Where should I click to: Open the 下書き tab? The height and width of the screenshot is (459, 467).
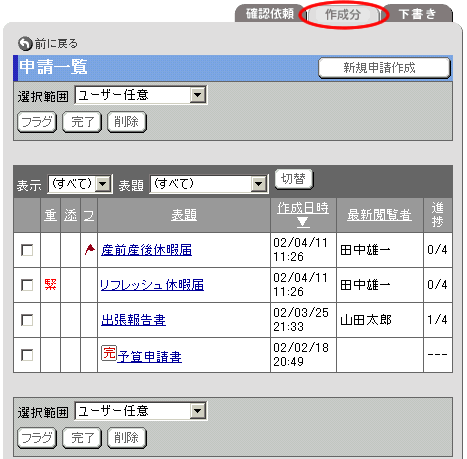[x=418, y=14]
